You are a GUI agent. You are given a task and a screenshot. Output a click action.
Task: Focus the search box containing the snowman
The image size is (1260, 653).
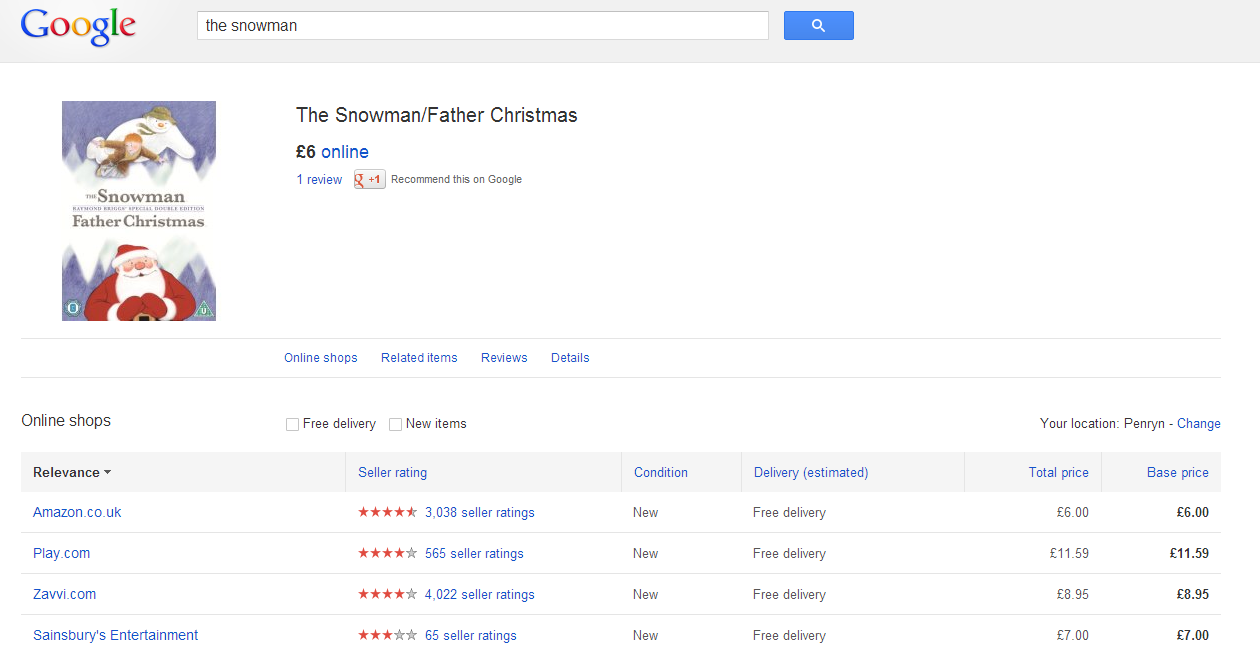click(x=483, y=26)
